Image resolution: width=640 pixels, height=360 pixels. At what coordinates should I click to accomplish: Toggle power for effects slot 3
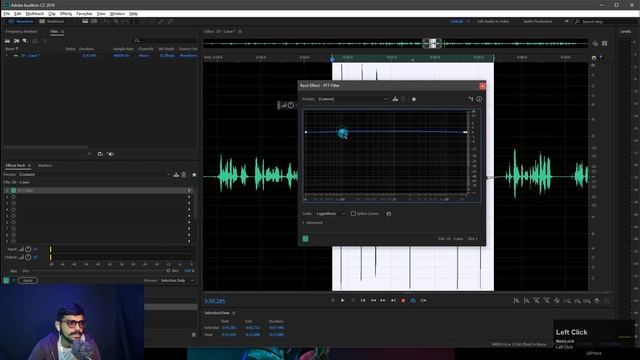[x=13, y=203]
